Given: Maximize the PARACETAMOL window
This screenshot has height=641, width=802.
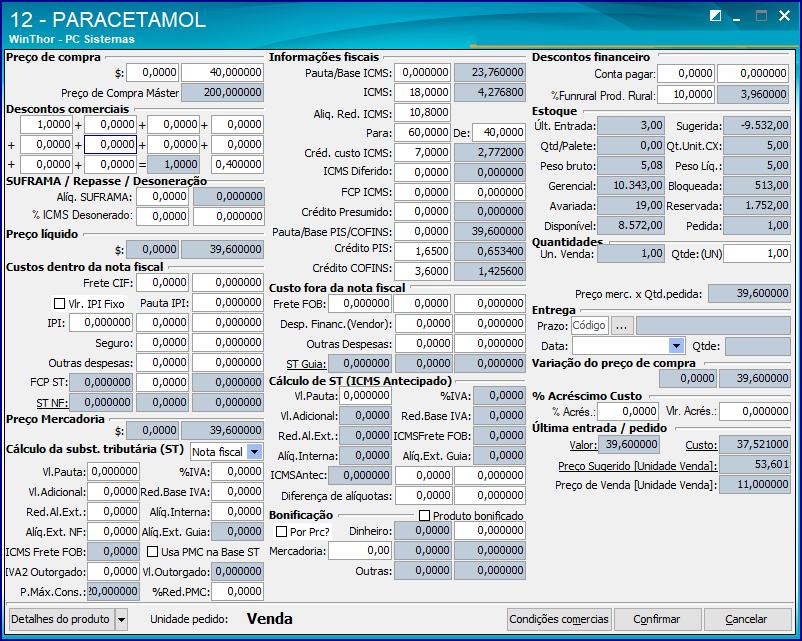Looking at the screenshot, I should [761, 16].
